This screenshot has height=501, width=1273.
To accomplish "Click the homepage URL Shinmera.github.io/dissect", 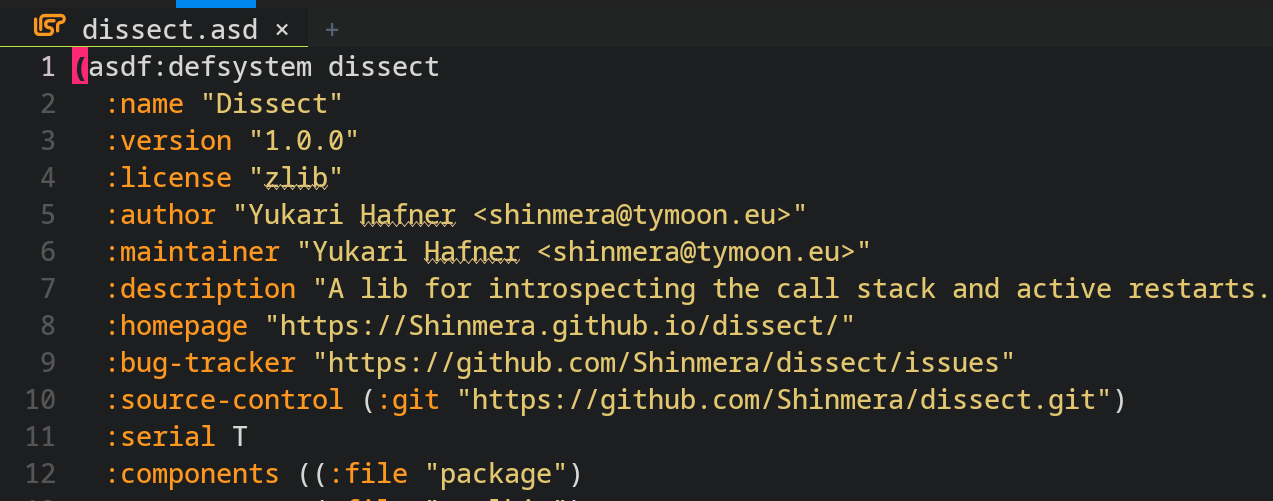I will coord(560,326).
